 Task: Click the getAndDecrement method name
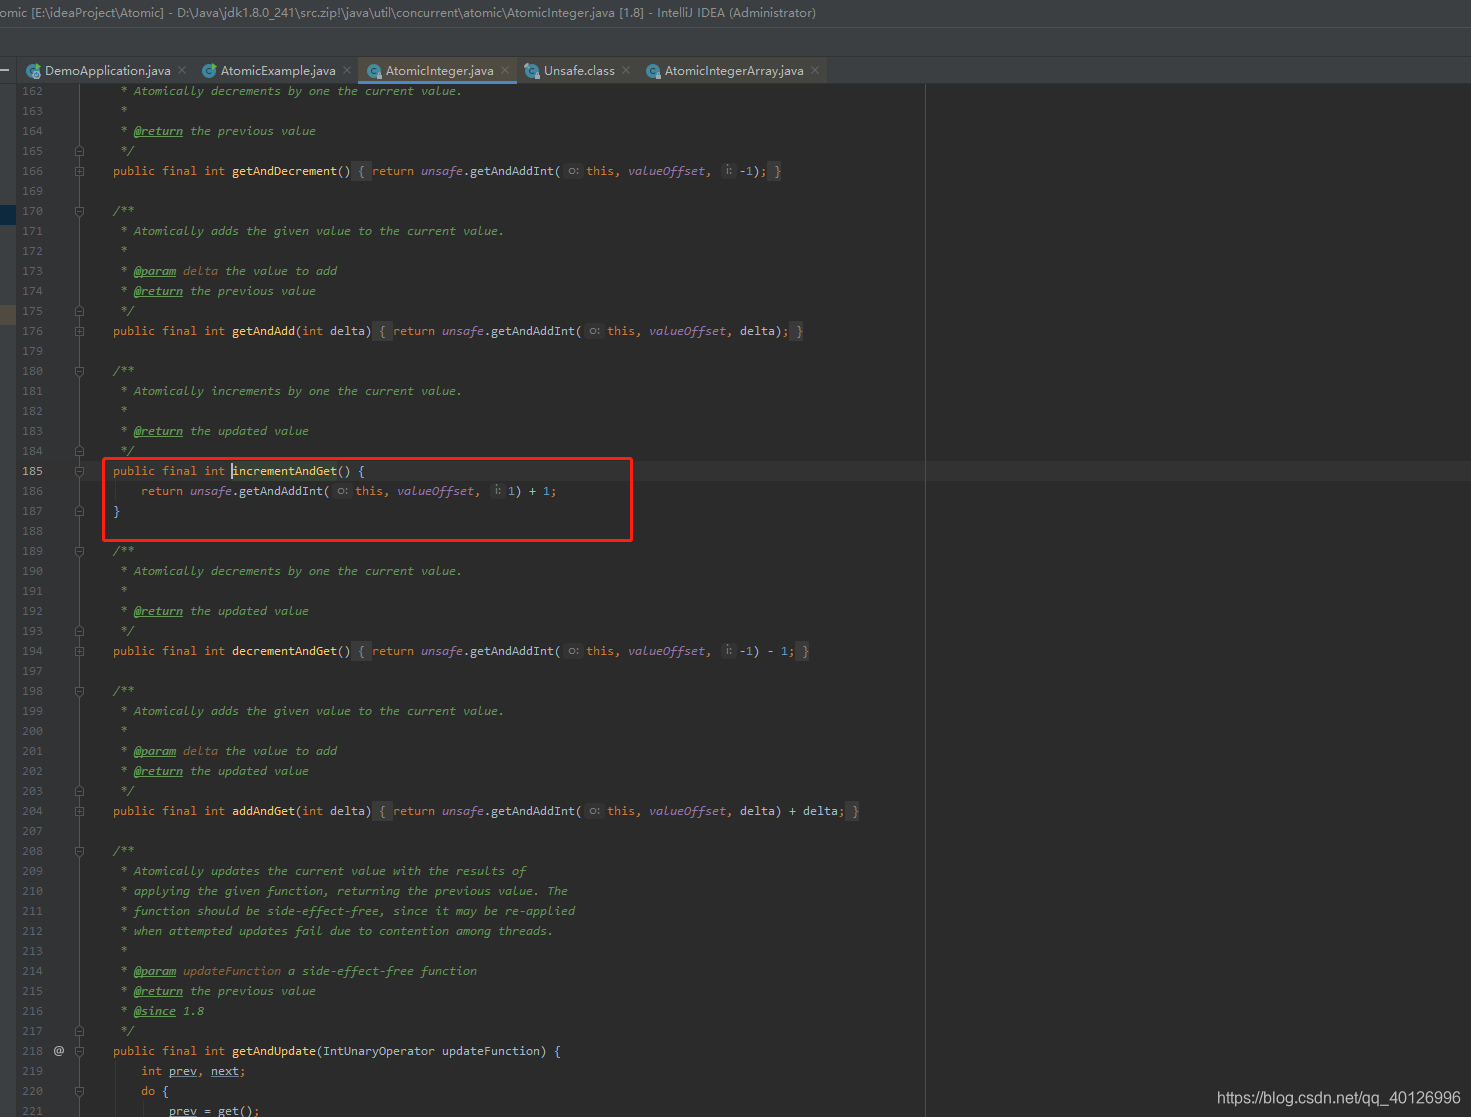pos(285,171)
